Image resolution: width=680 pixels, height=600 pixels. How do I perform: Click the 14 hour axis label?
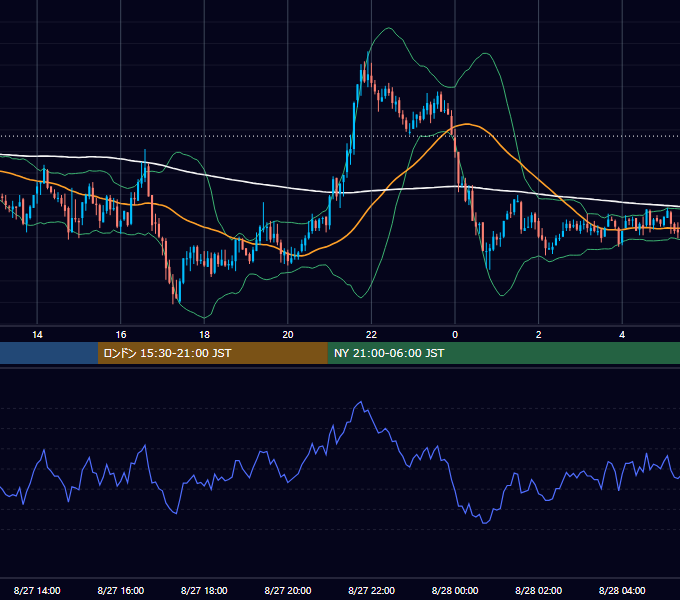pos(37,335)
